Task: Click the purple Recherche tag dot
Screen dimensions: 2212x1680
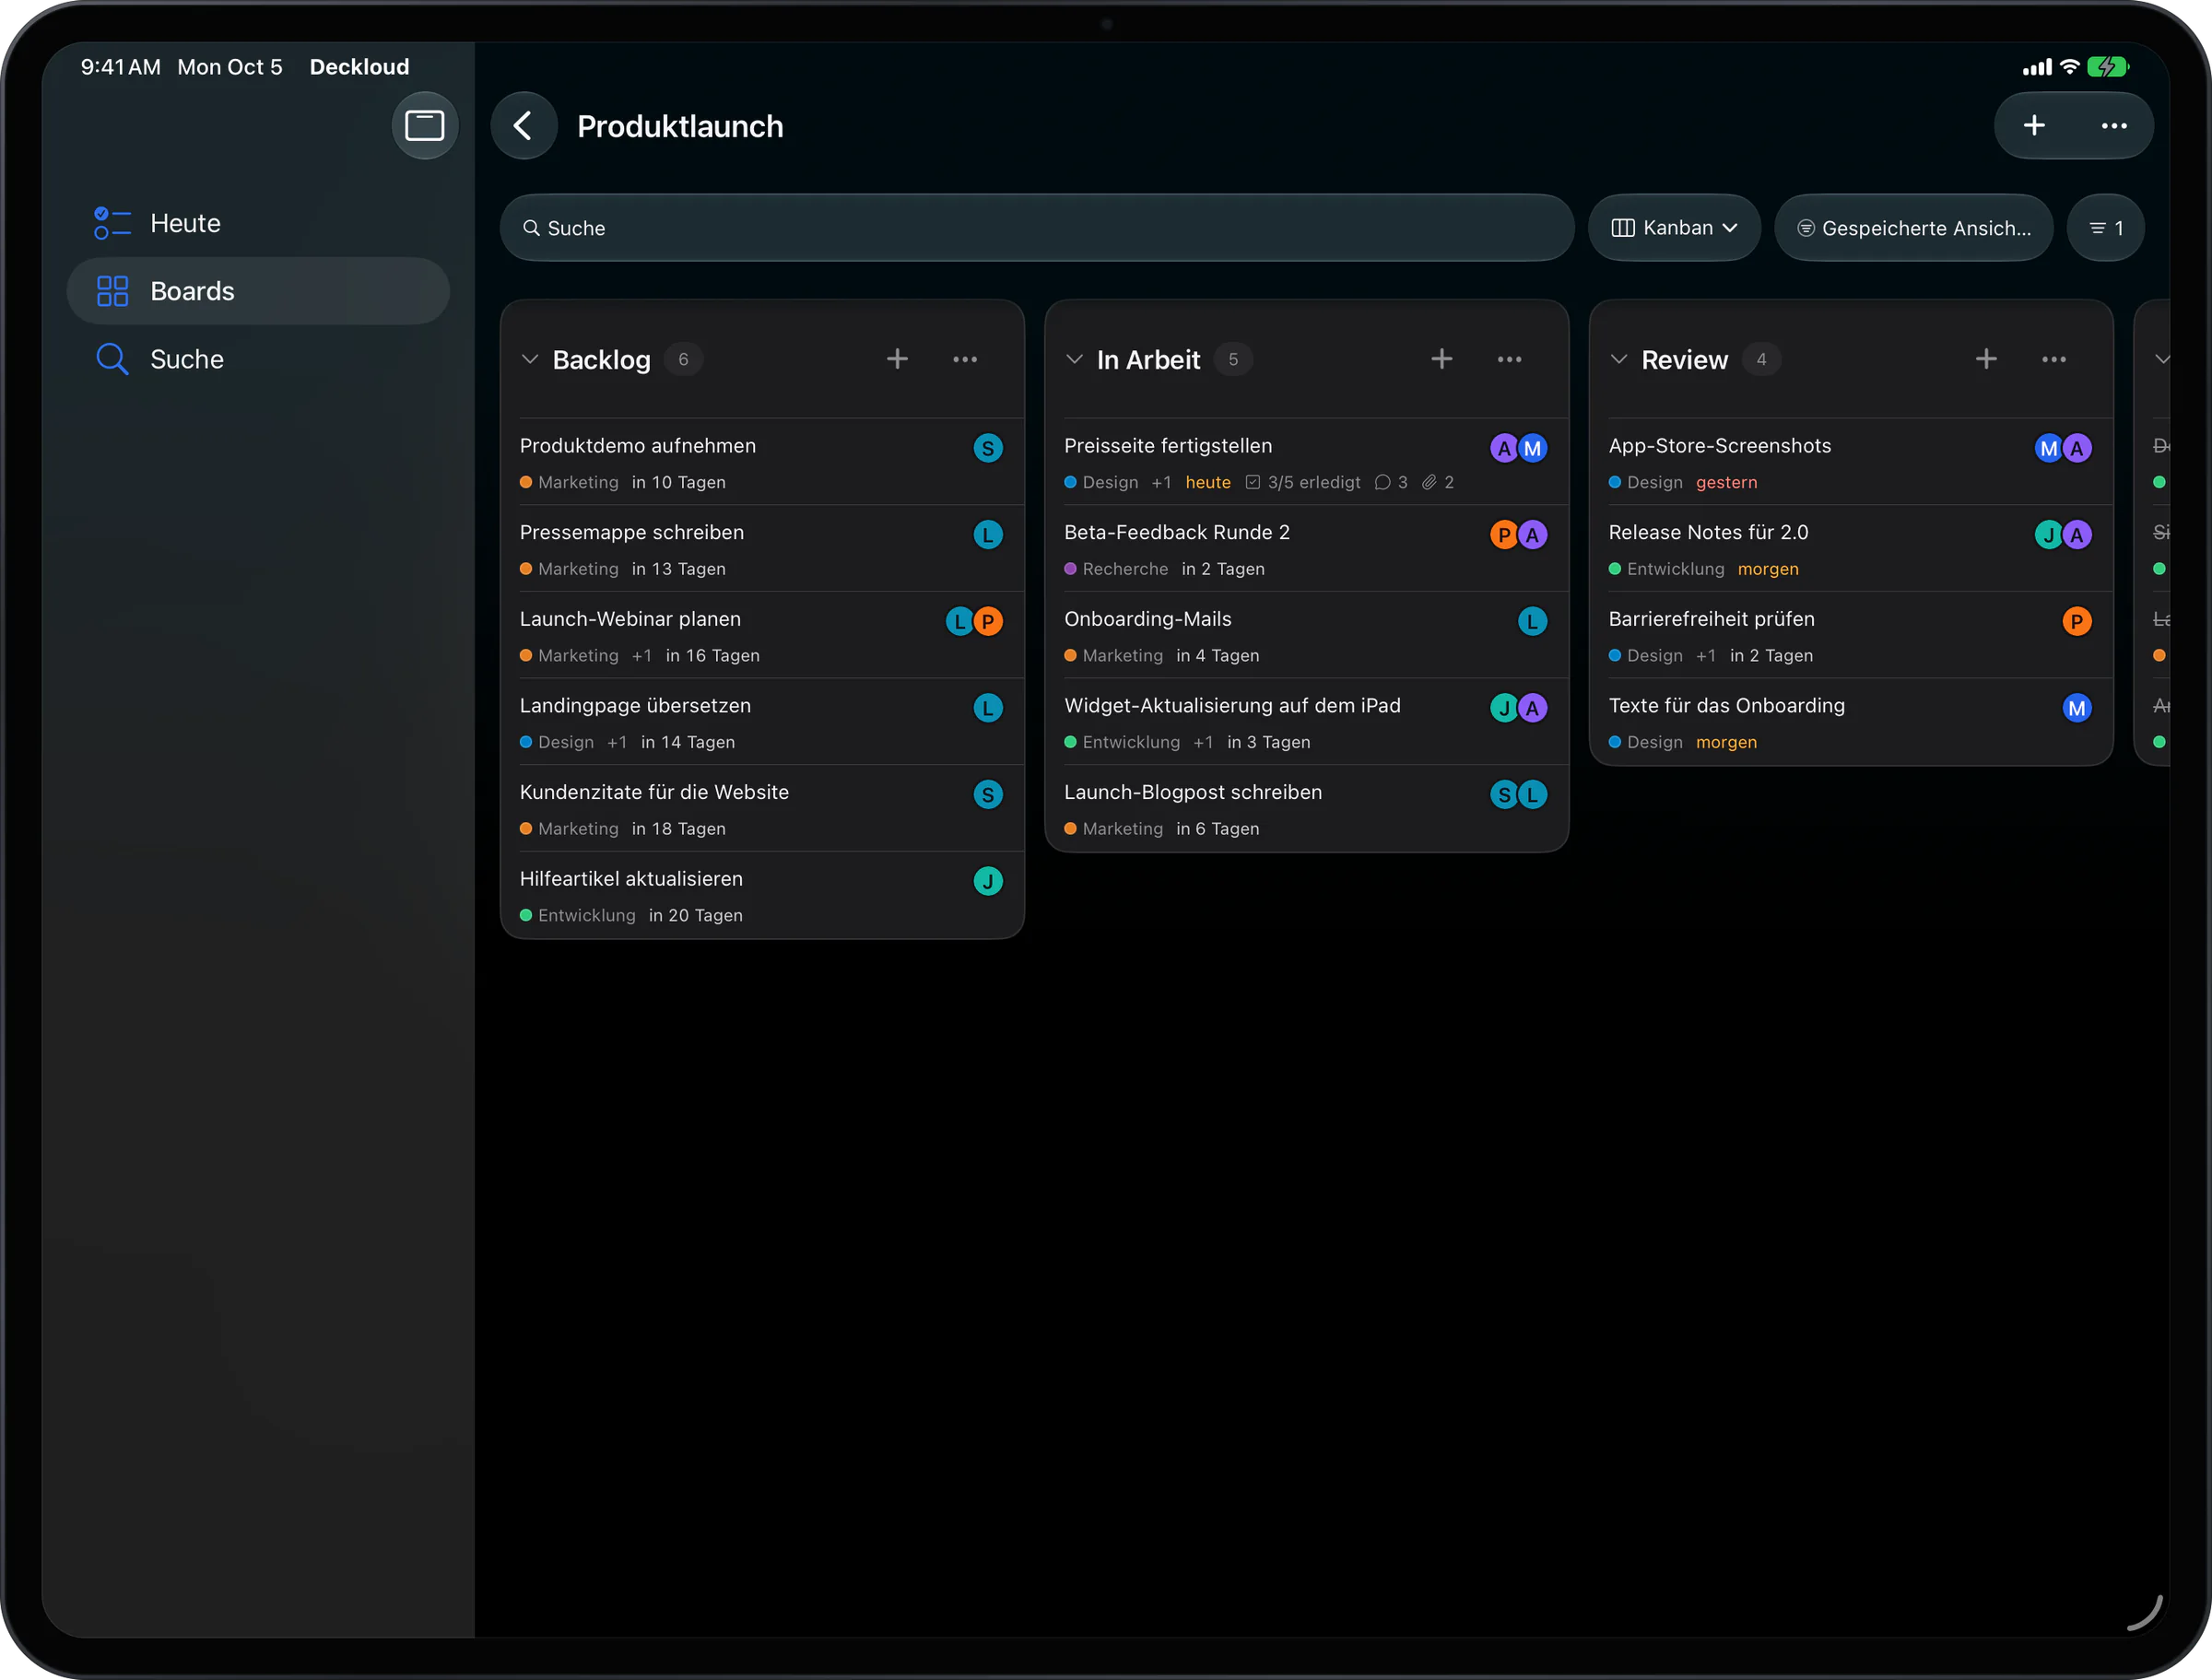Action: pyautogui.click(x=1070, y=569)
